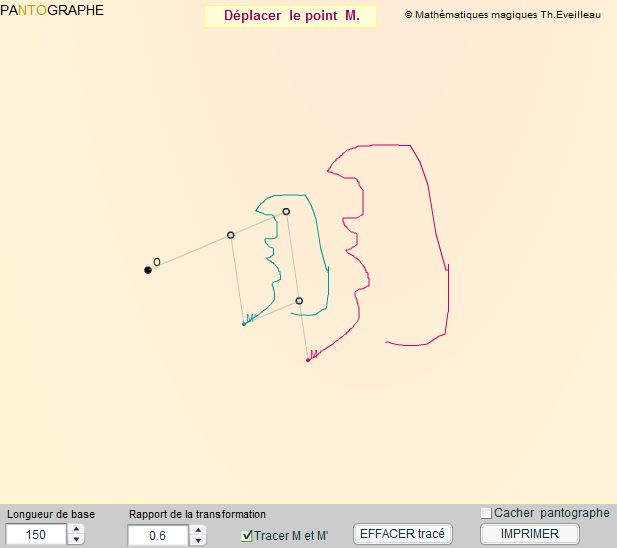Viewport: 617px width, 548px height.
Task: Increase Rapport de la transformation with up arrow
Action: click(x=198, y=530)
